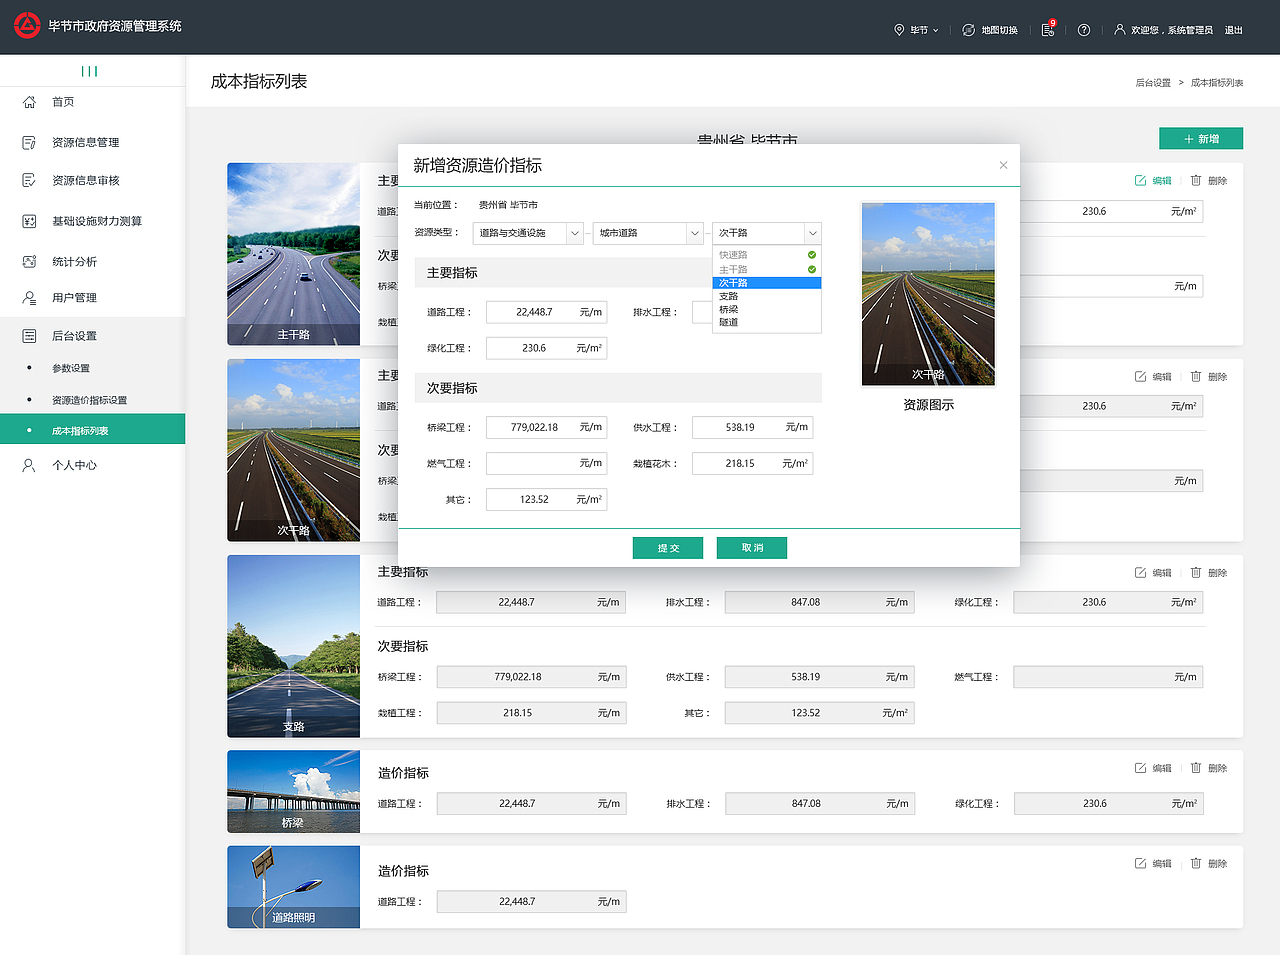Click the 地图切换 label in header
The height and width of the screenshot is (955, 1280).
click(999, 30)
